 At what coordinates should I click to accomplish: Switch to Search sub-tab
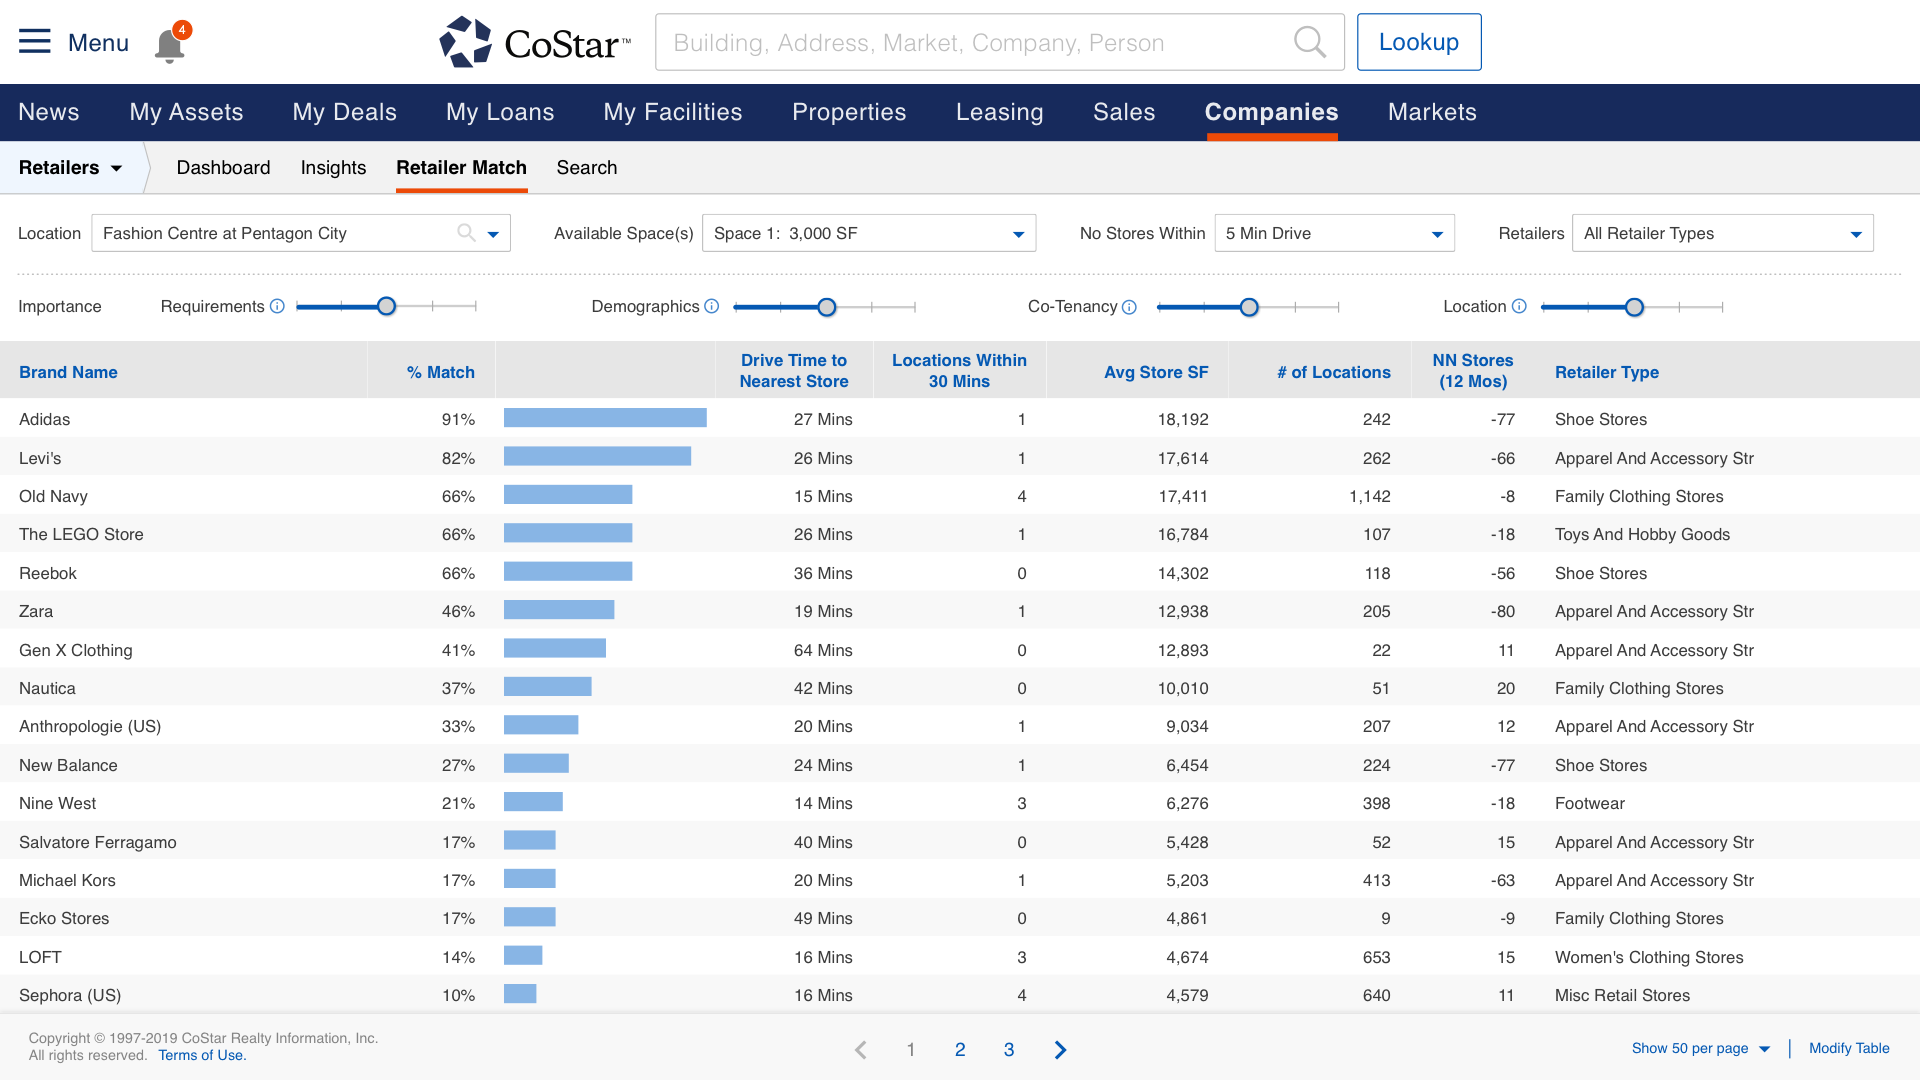pos(586,168)
